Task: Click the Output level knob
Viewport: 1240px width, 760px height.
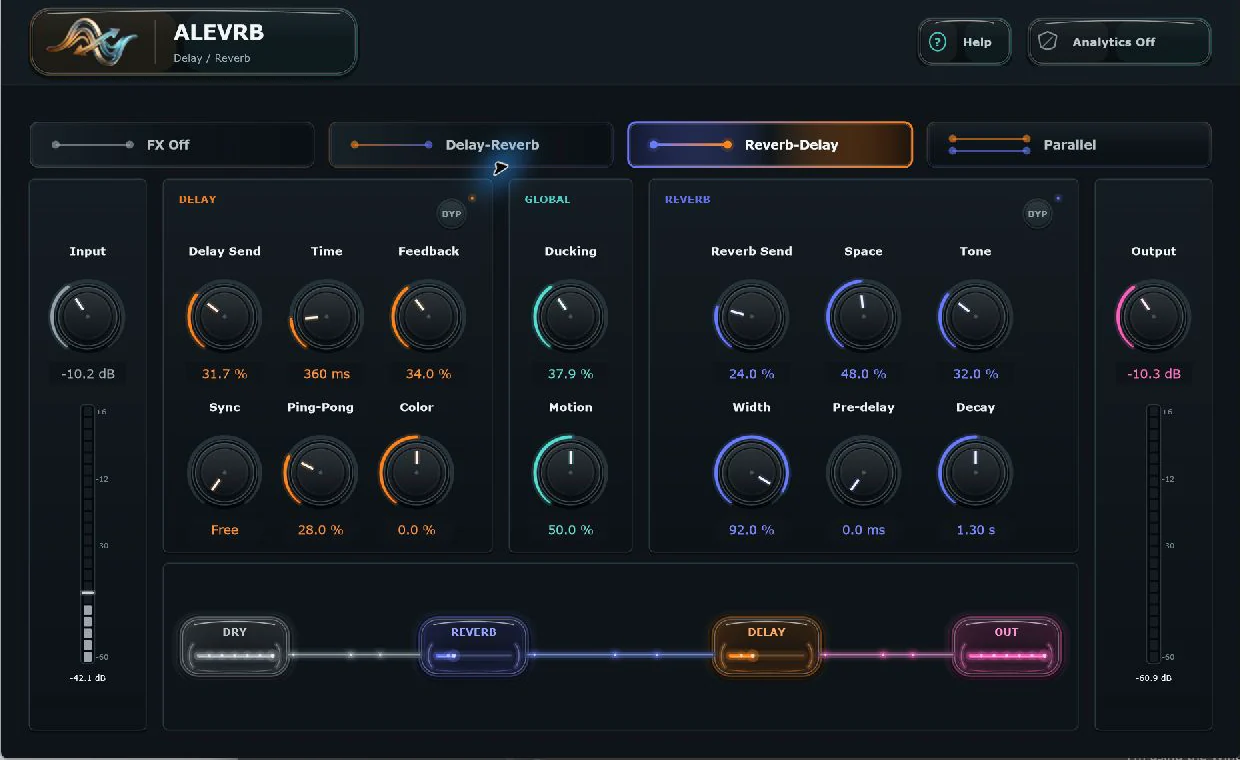Action: point(1153,317)
